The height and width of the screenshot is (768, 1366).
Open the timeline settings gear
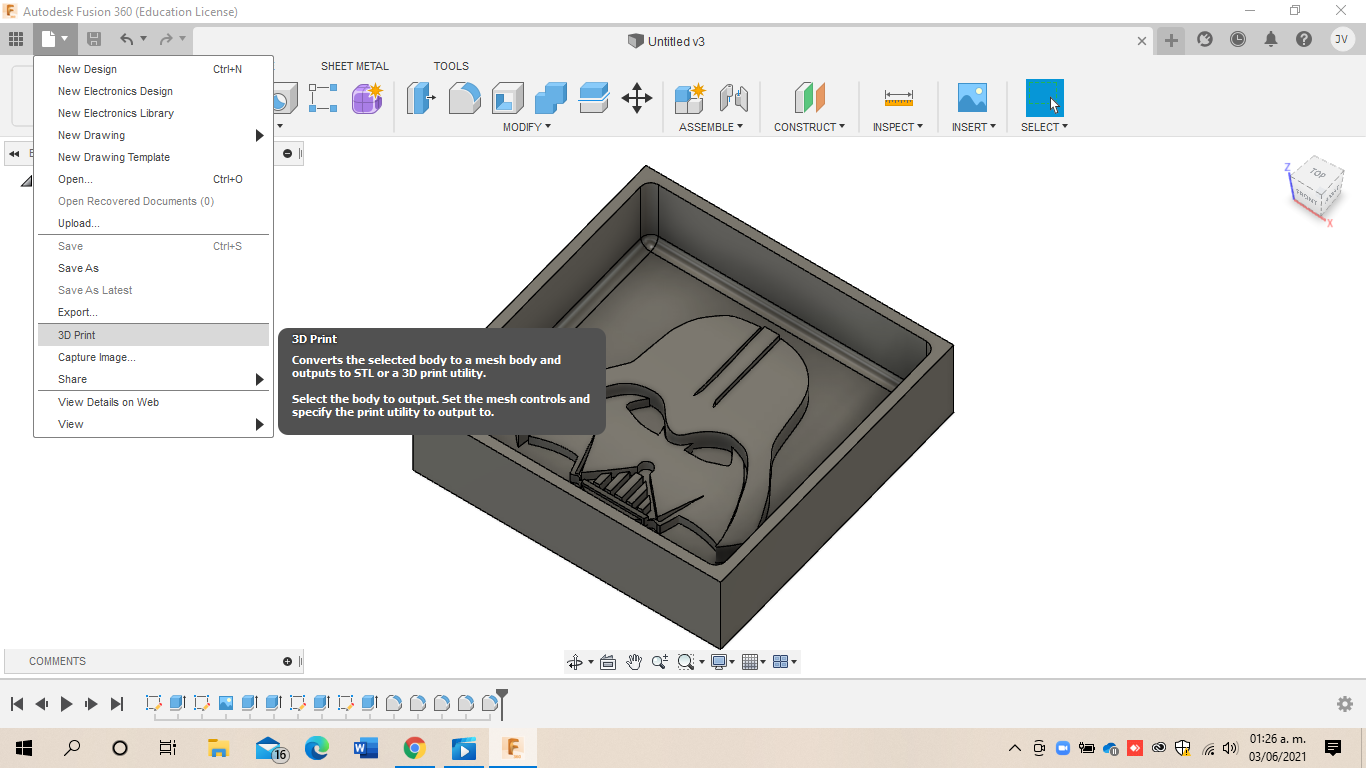point(1345,704)
